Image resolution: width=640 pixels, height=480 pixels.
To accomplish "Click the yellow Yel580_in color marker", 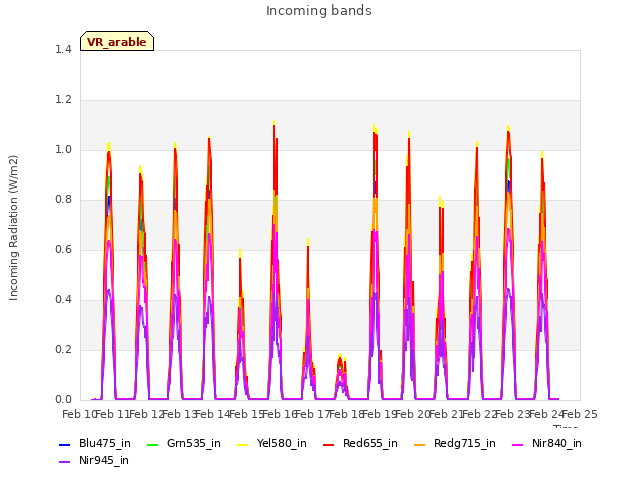I will tap(242, 444).
